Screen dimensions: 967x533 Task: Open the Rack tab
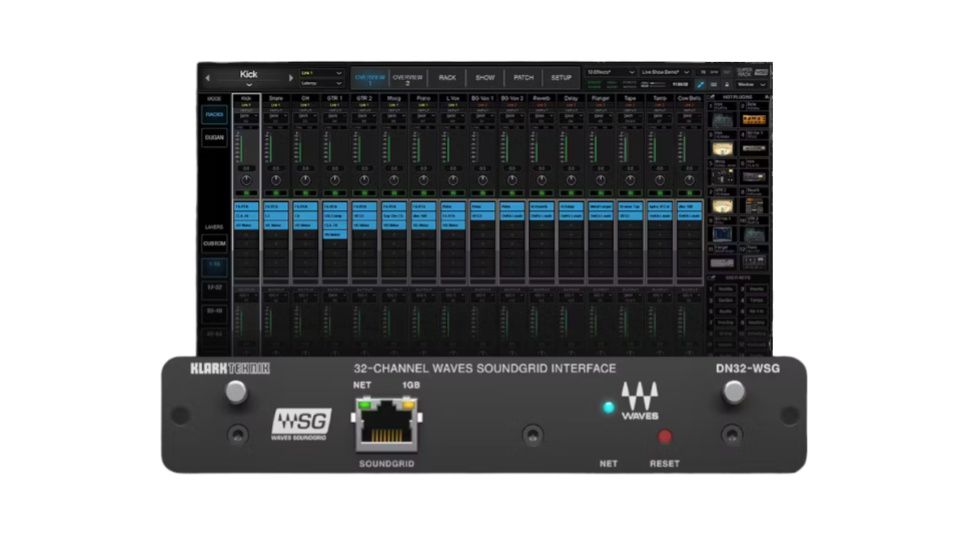coord(447,78)
